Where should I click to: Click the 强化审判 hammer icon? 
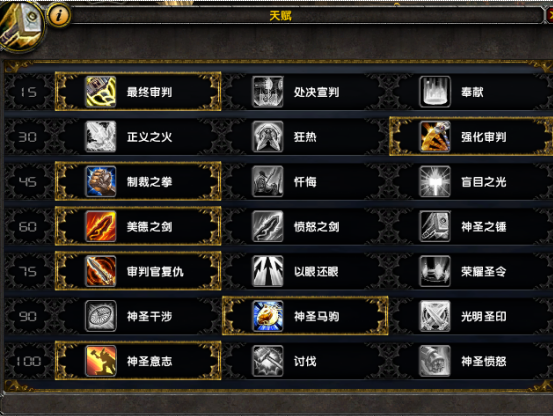coord(435,136)
